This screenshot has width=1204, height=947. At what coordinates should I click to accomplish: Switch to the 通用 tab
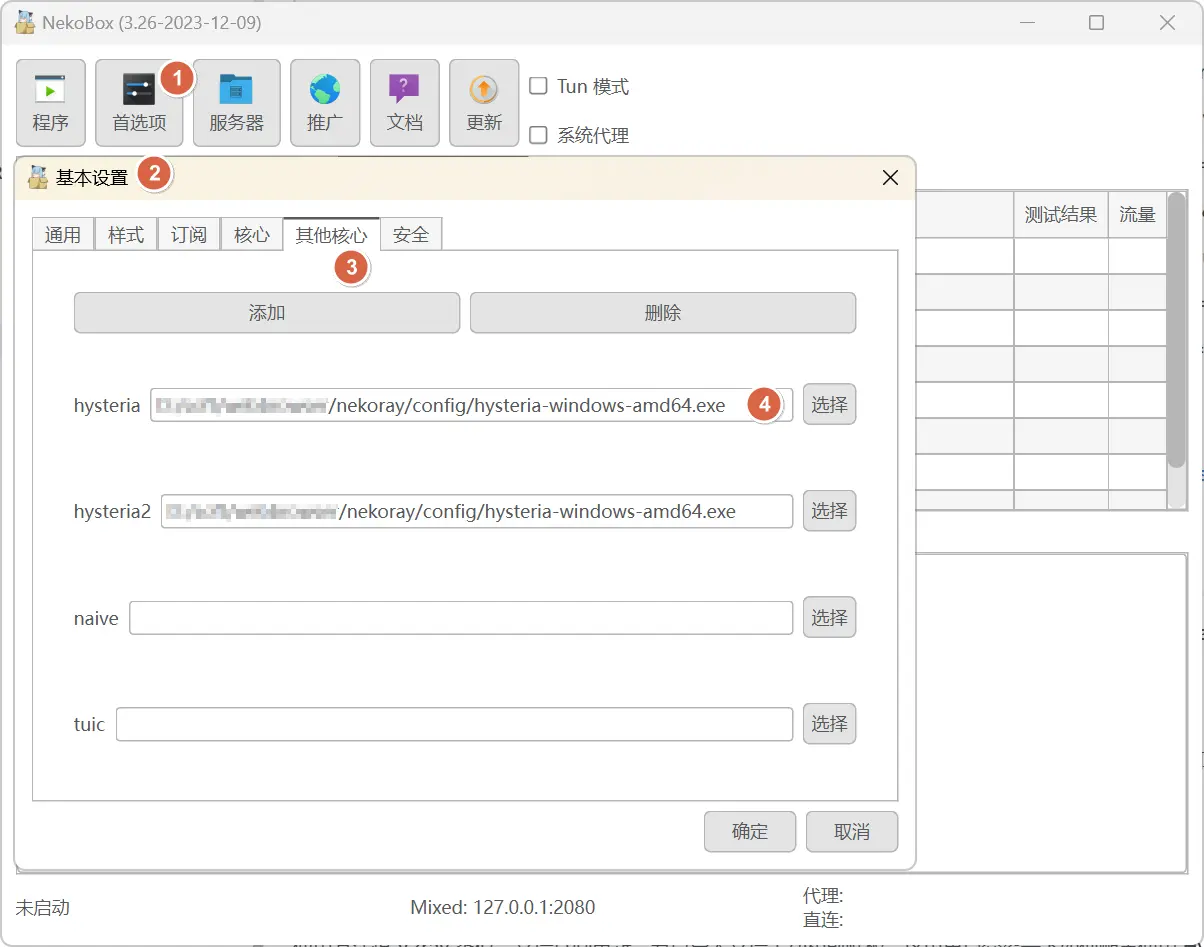pyautogui.click(x=63, y=235)
